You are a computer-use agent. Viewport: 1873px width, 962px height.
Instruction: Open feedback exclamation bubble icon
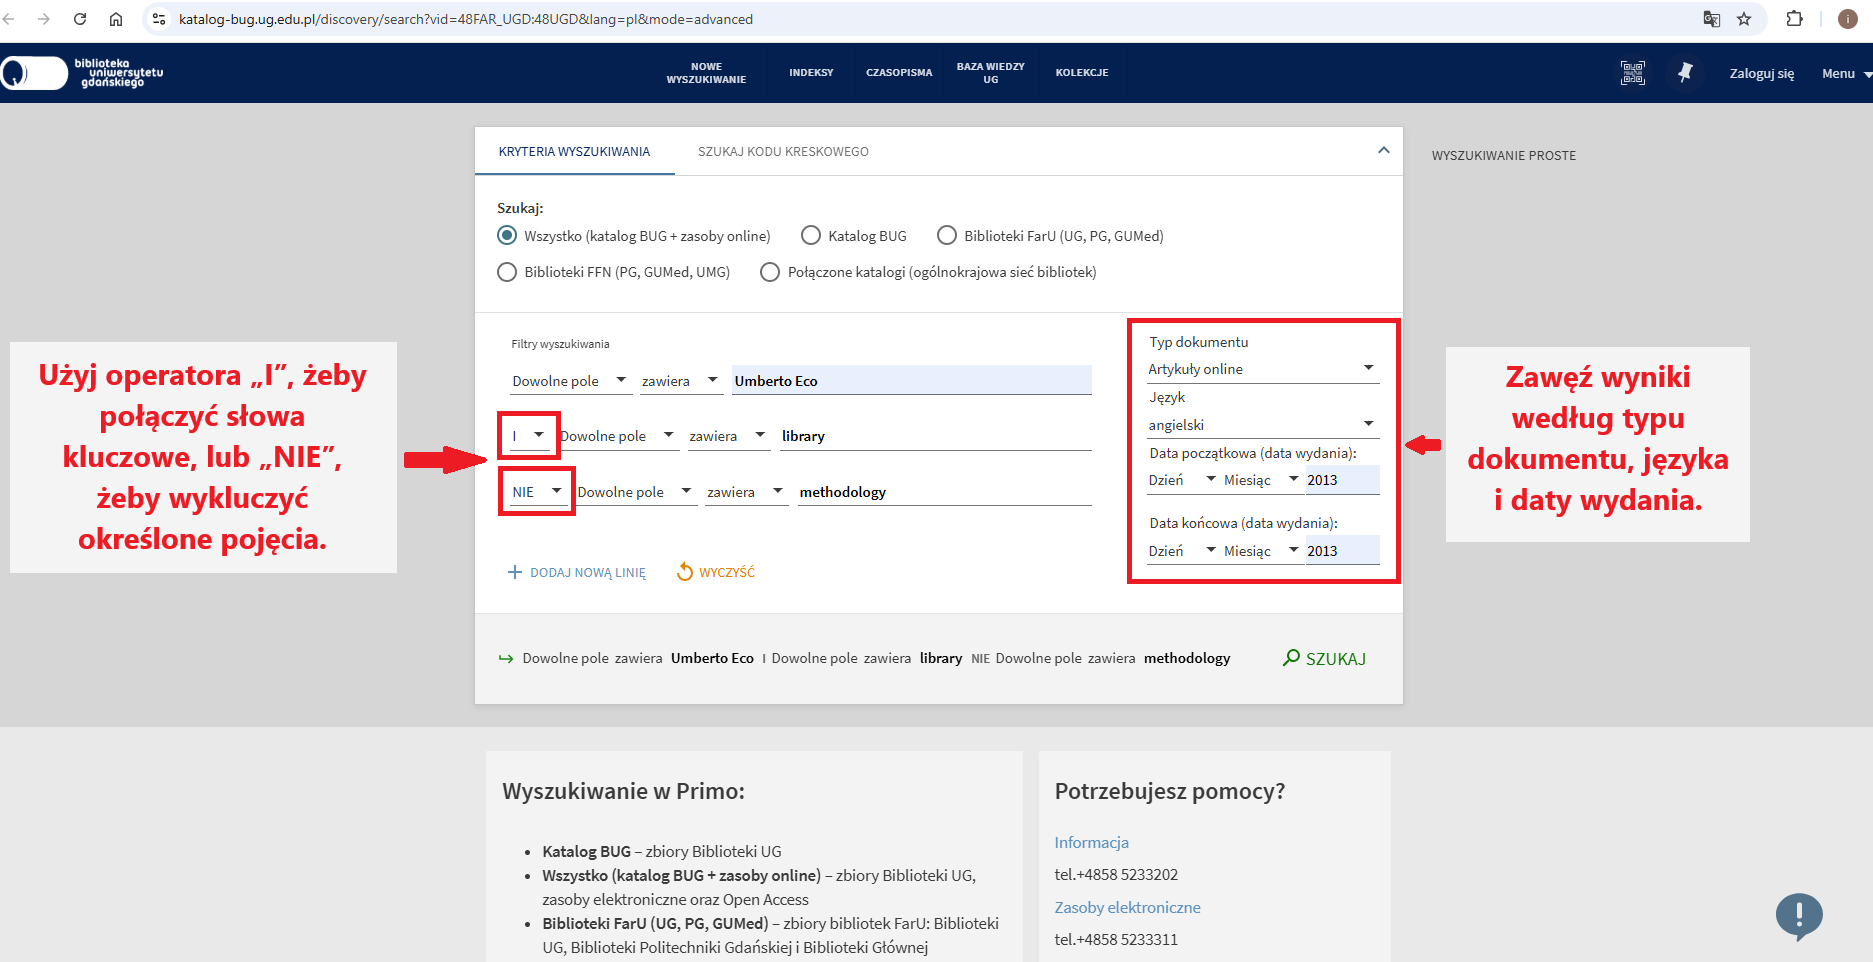click(x=1798, y=915)
